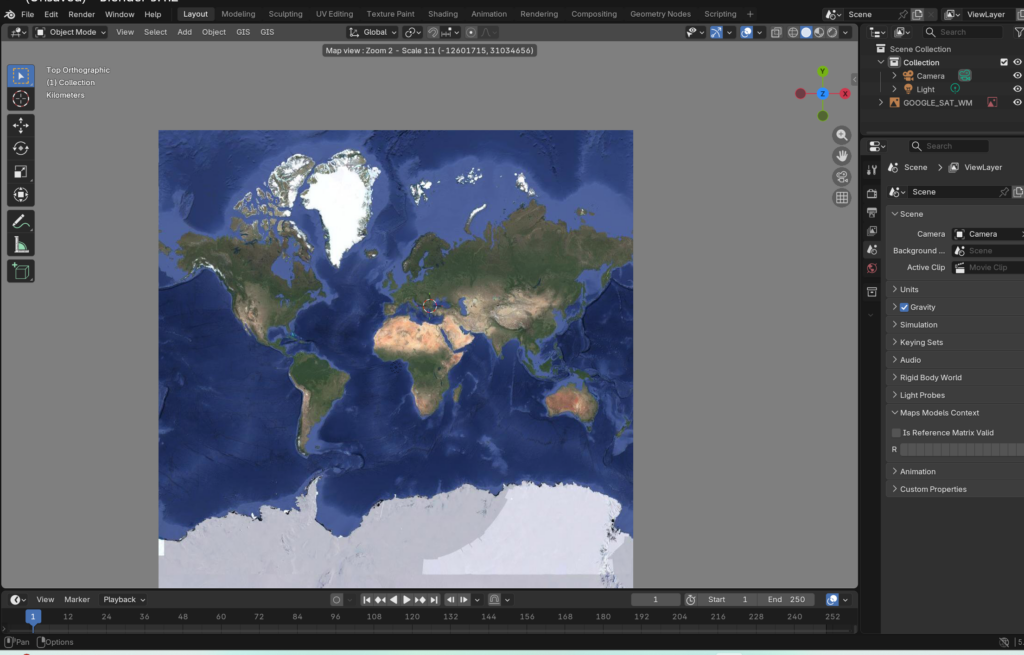Image resolution: width=1024 pixels, height=655 pixels.
Task: Toggle proportional editing
Action: [471, 32]
